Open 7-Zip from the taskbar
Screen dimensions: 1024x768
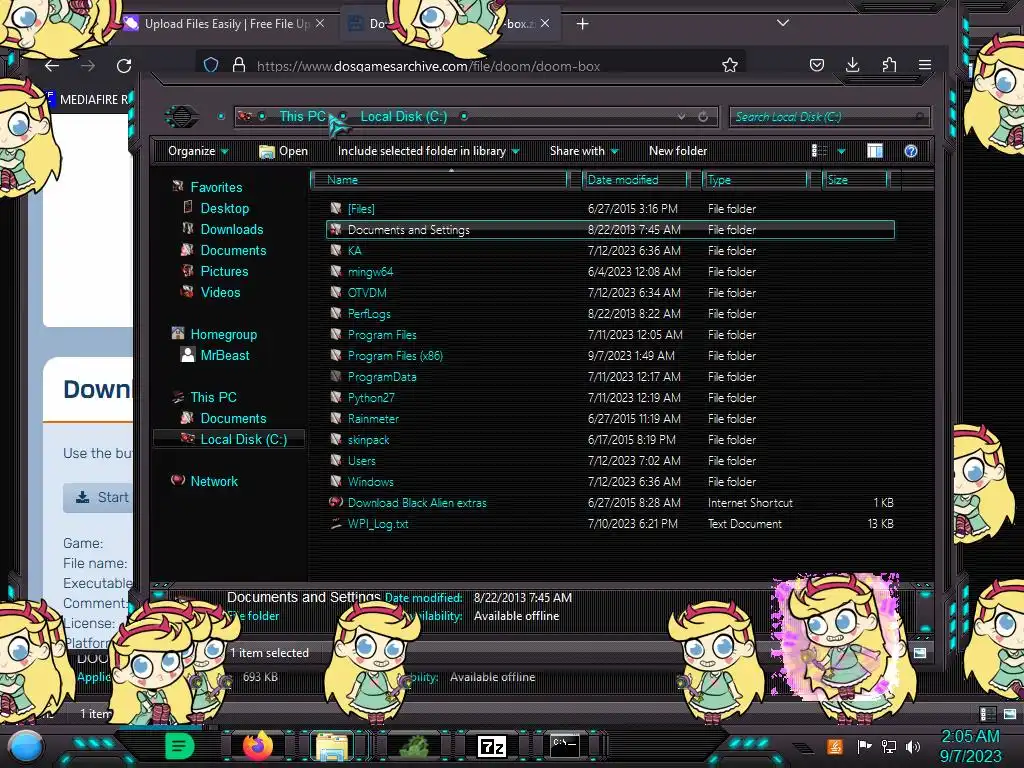coord(492,746)
